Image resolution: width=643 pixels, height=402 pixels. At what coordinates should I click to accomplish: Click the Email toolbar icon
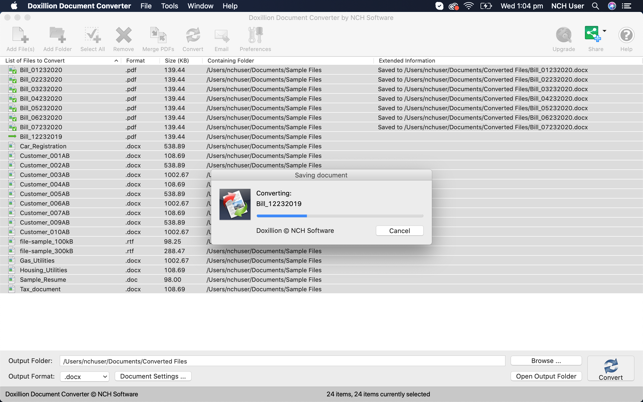click(x=221, y=35)
